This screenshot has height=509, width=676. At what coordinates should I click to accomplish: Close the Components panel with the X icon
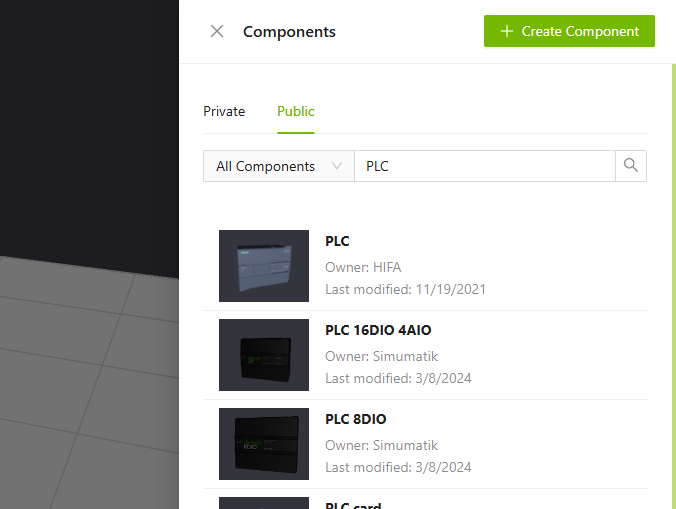click(x=217, y=31)
